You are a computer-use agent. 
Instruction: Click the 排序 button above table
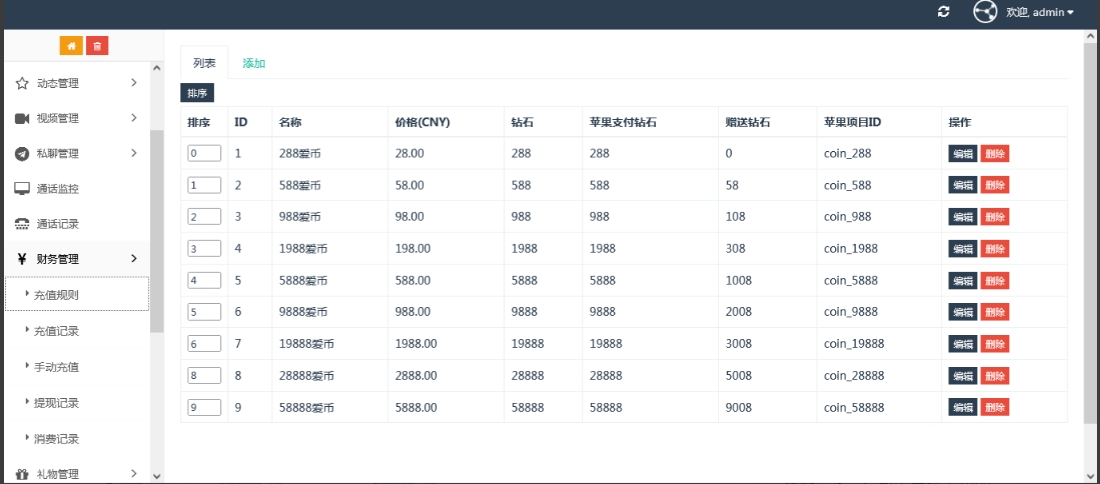pyautogui.click(x=197, y=93)
